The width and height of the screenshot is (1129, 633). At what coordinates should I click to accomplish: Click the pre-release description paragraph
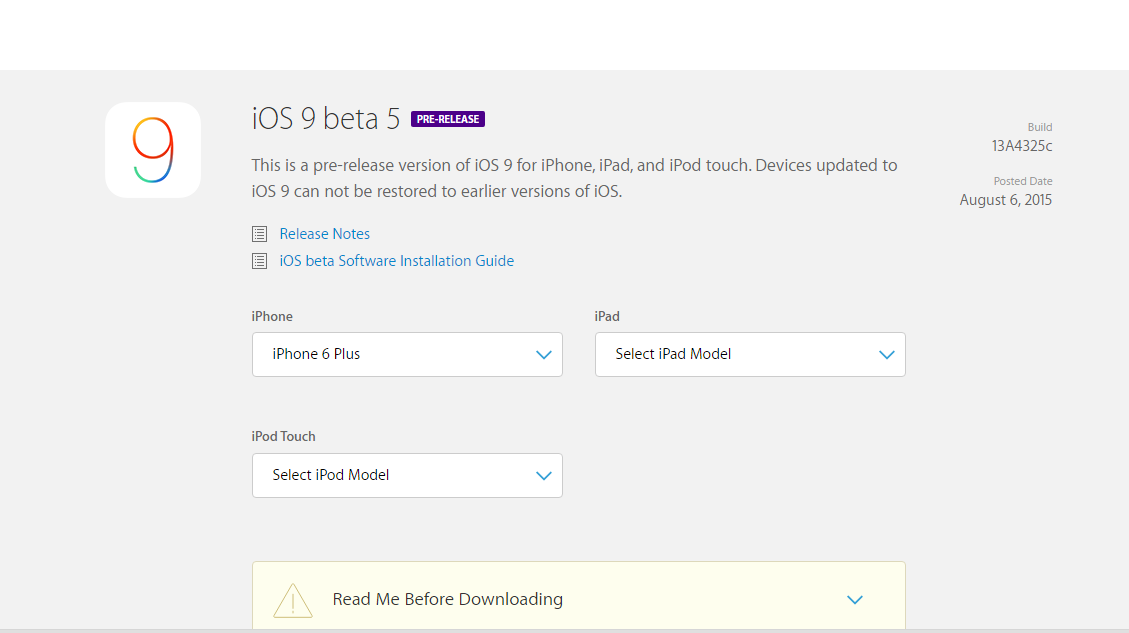(575, 178)
